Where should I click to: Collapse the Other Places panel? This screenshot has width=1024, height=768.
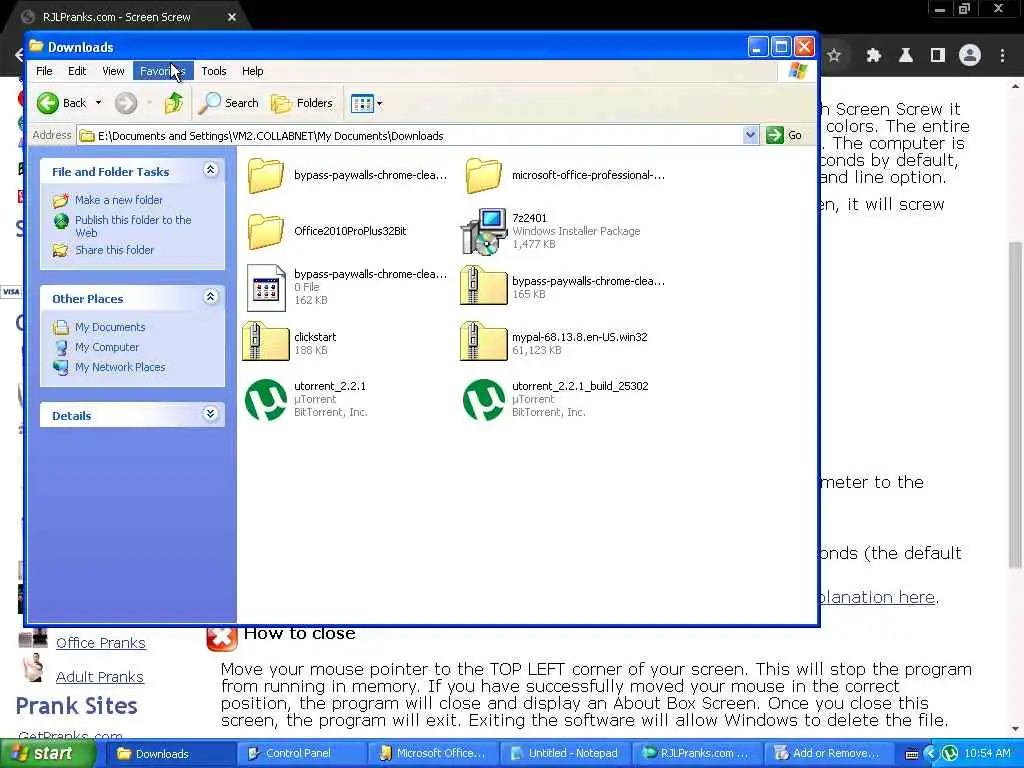pyautogui.click(x=210, y=297)
